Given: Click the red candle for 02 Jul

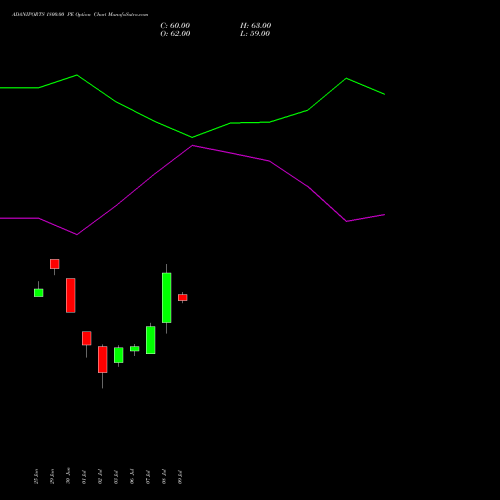Looking at the screenshot, I should [x=103, y=359].
